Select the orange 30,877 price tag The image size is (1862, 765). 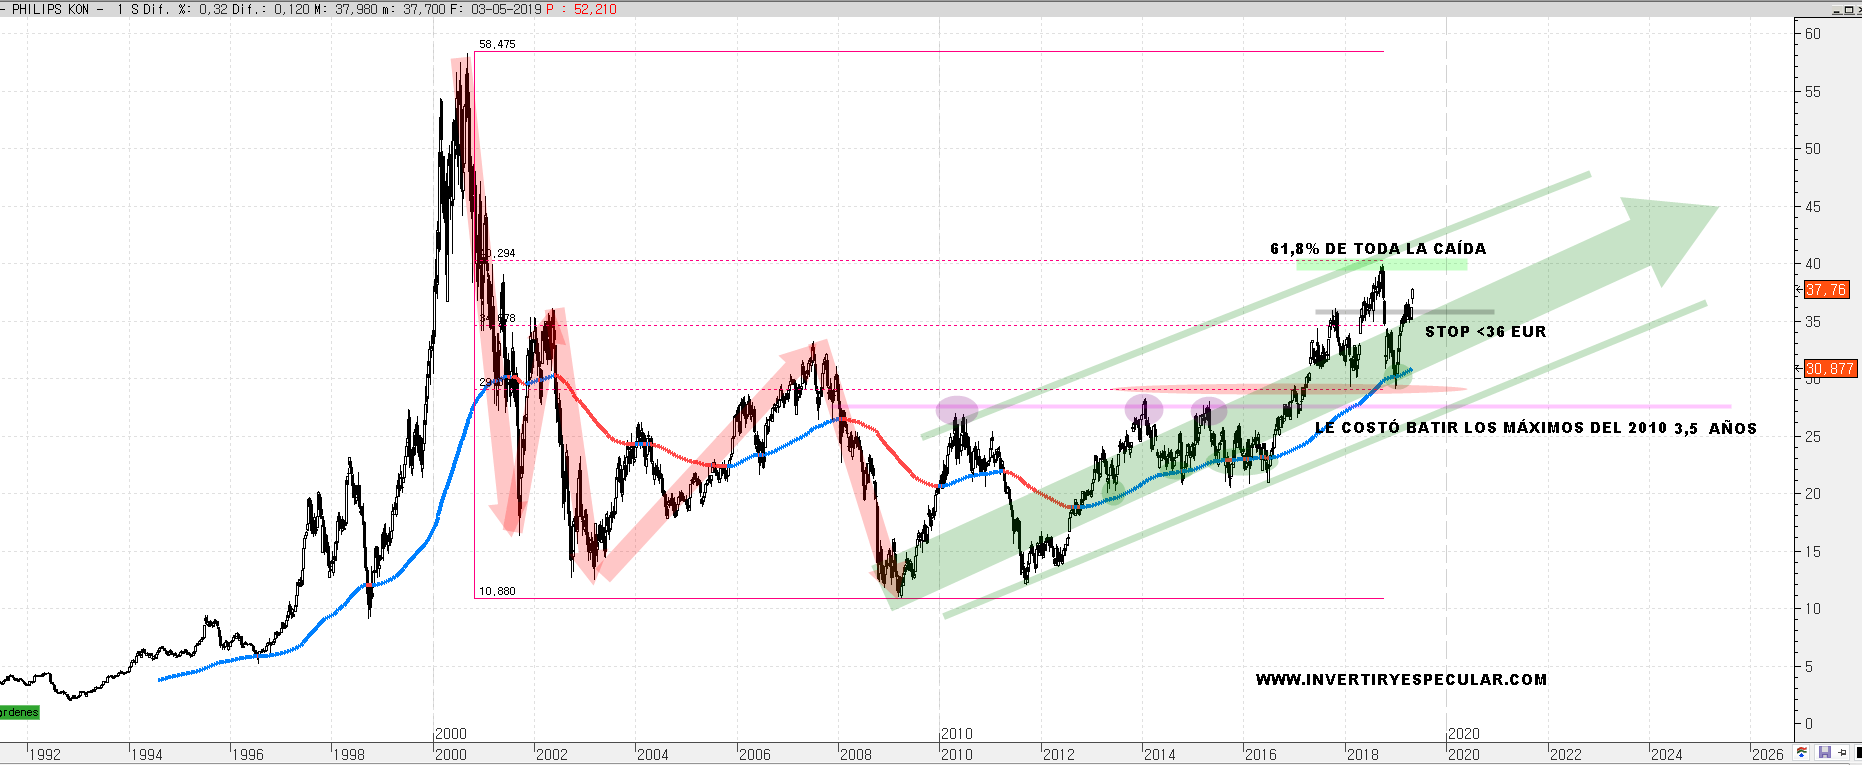pos(1829,369)
